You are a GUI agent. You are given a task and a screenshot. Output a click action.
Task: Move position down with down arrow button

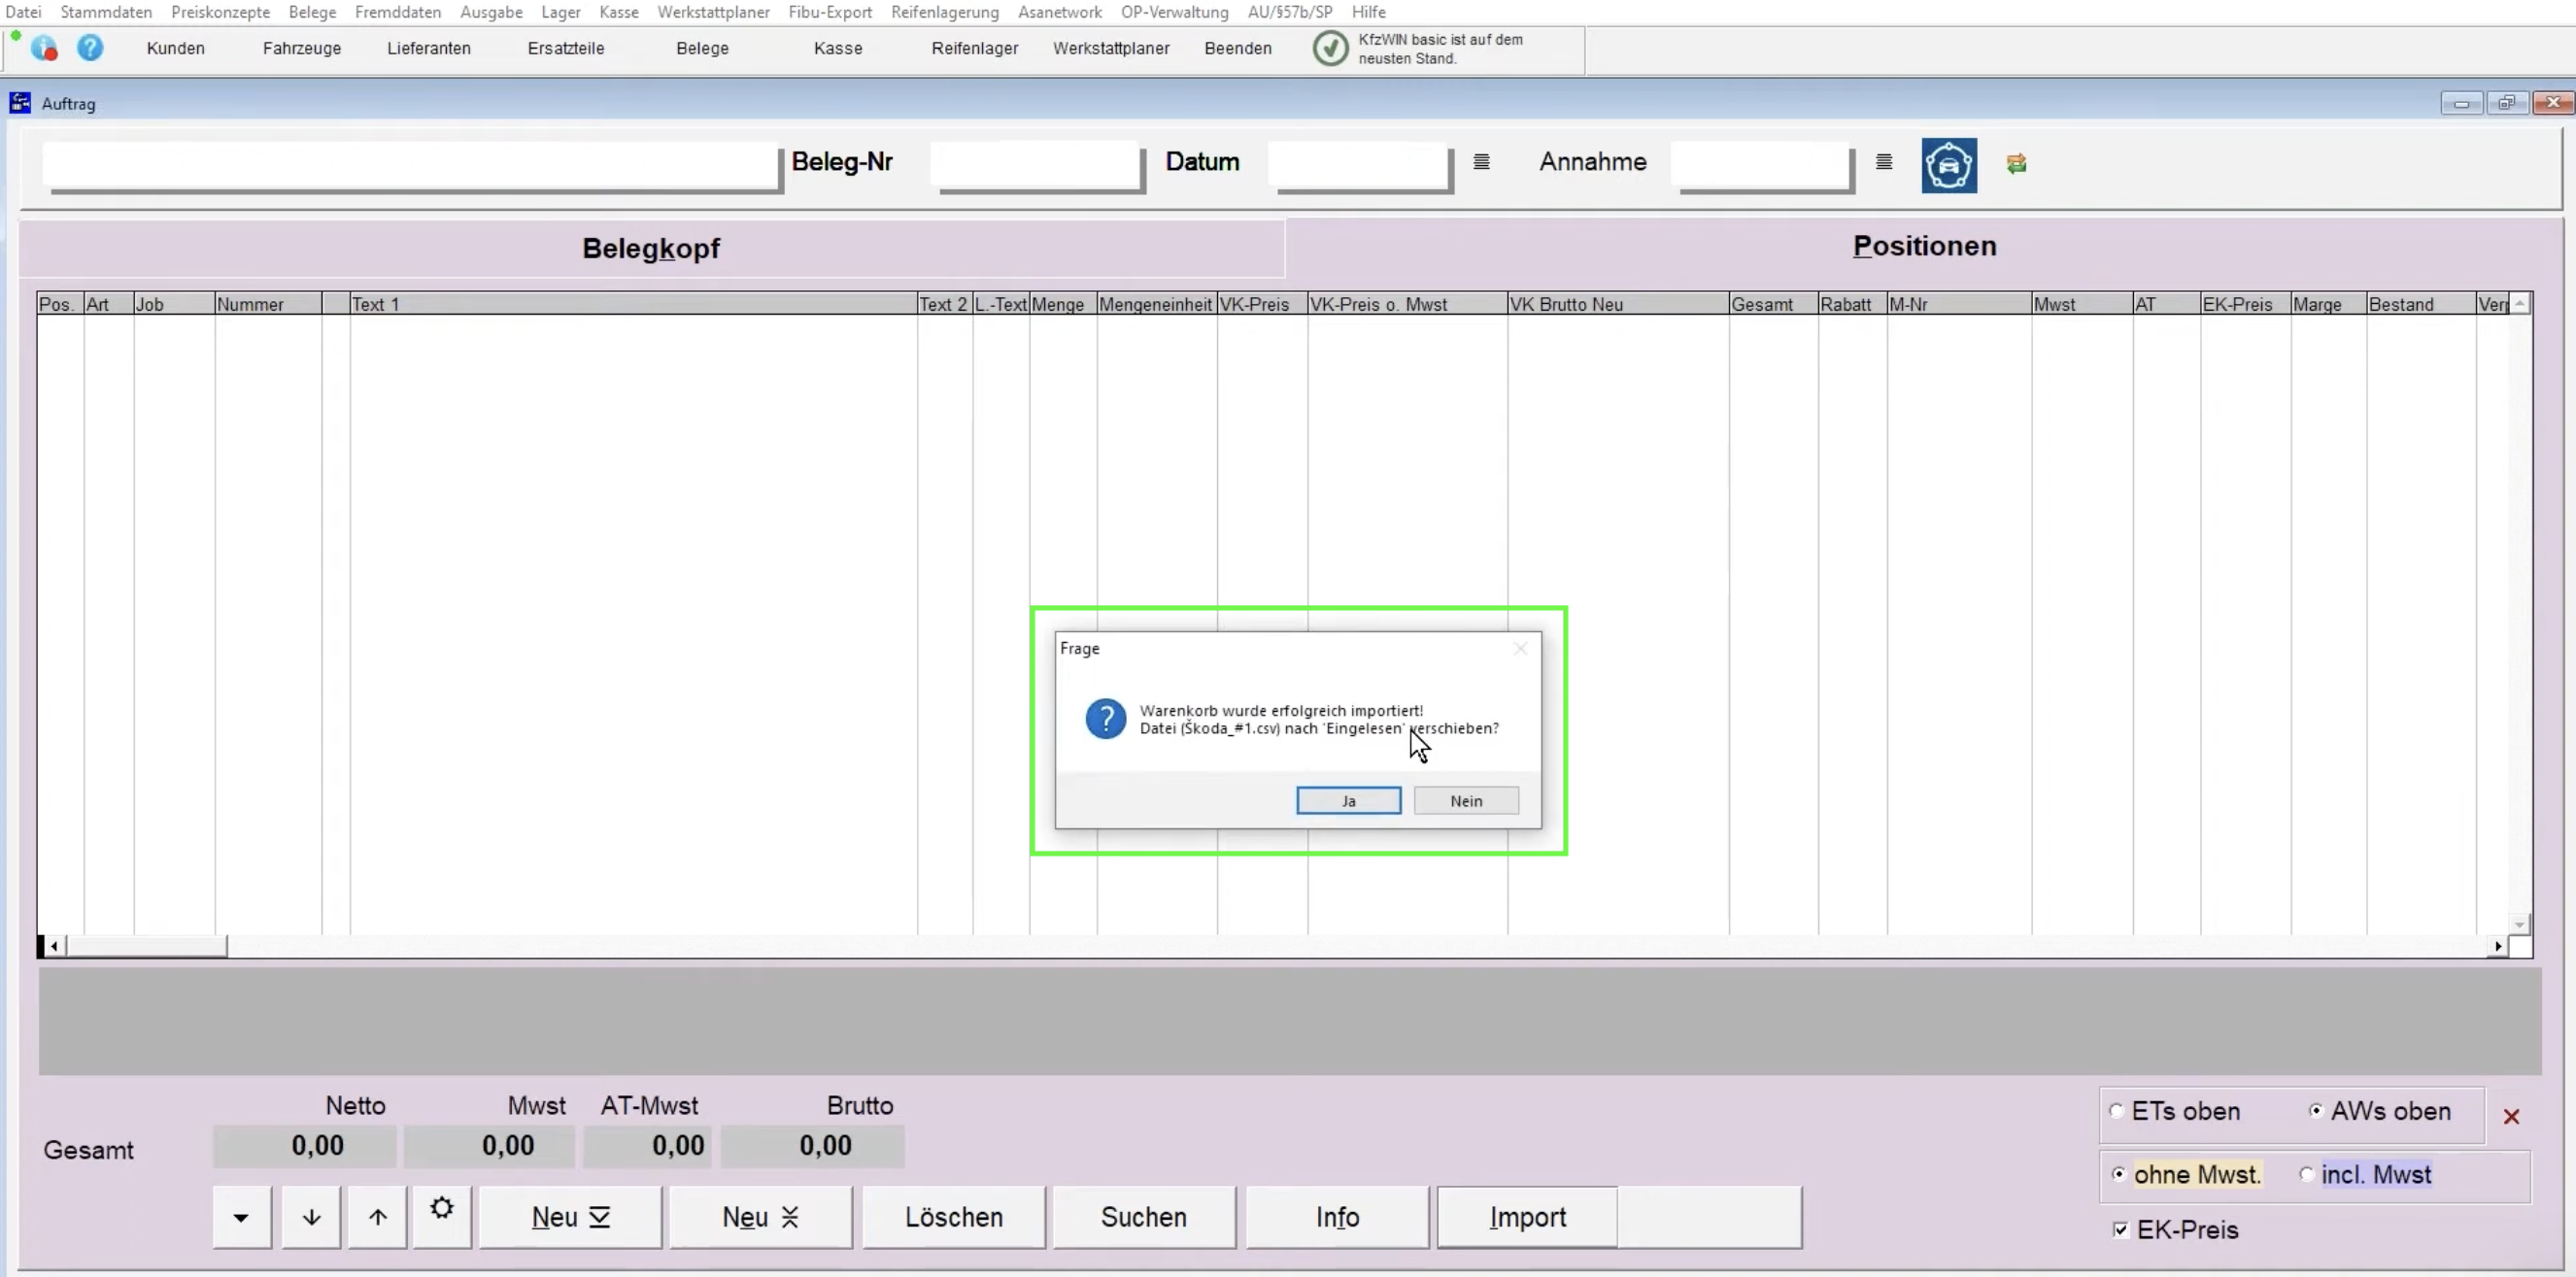click(x=311, y=1217)
